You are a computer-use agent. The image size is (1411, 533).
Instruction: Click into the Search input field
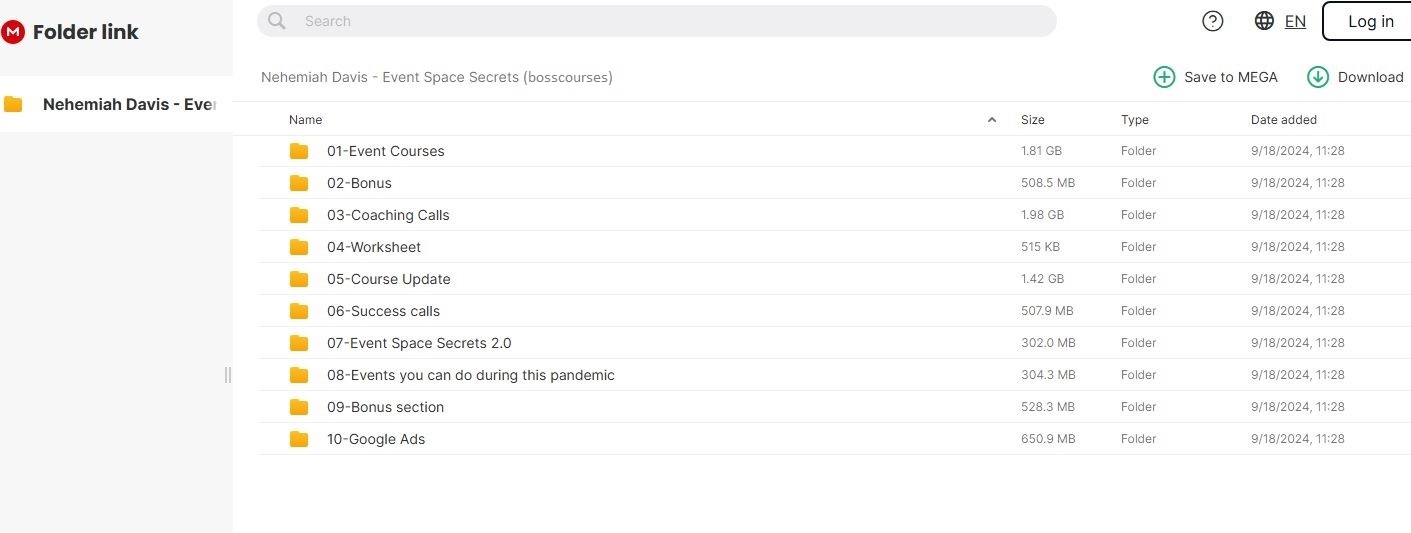coord(660,21)
